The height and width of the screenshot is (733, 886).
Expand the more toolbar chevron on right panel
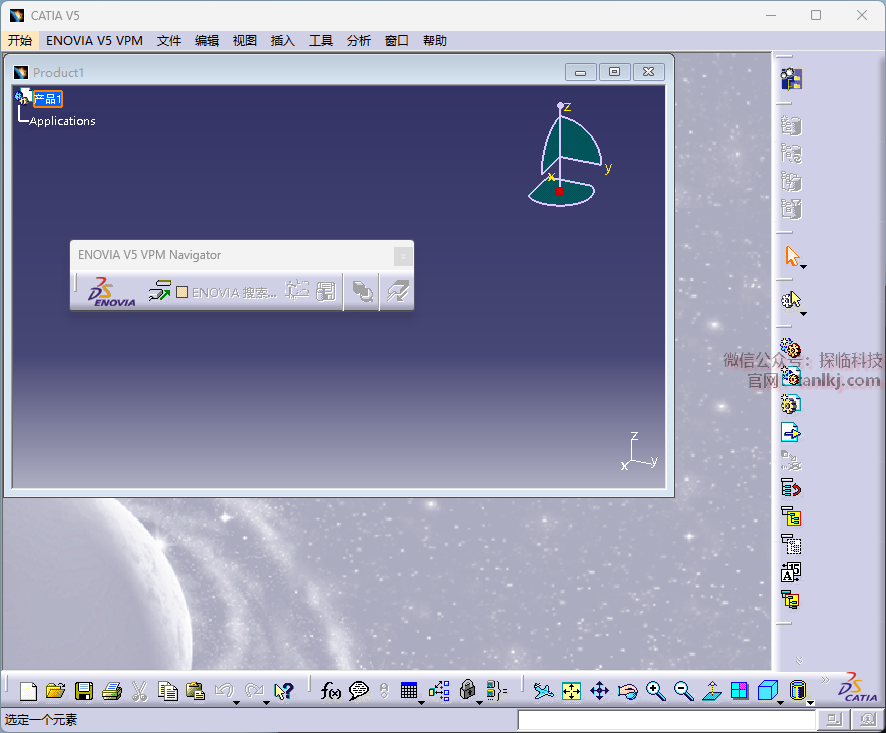(799, 660)
